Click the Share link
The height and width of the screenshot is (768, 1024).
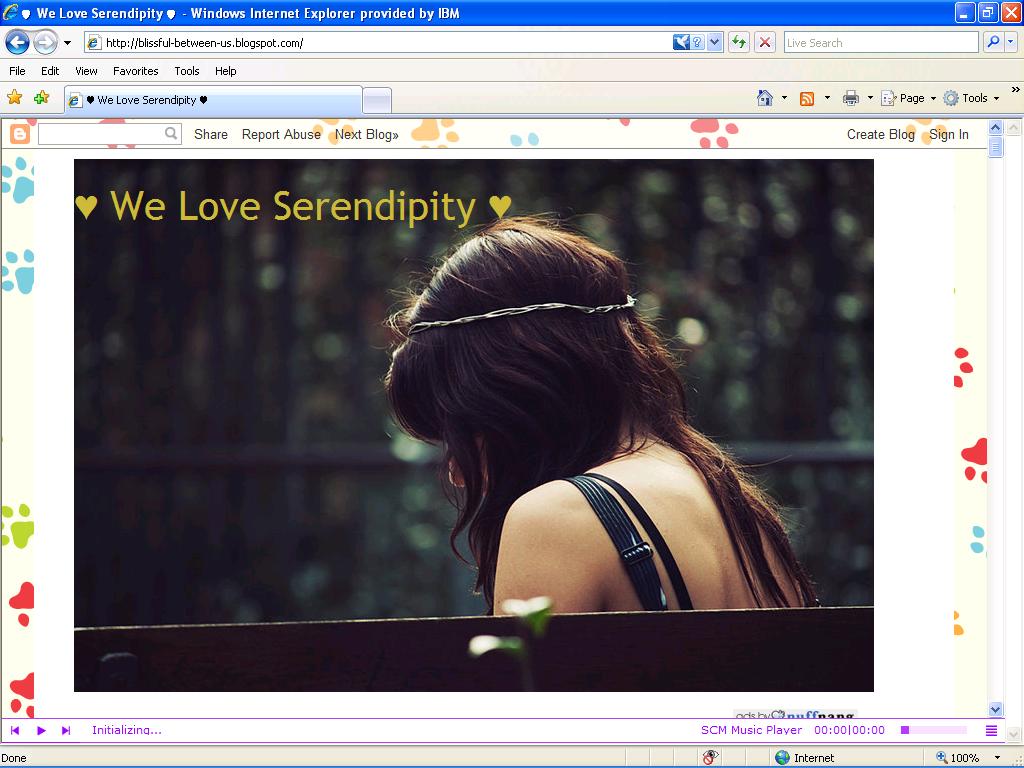211,135
